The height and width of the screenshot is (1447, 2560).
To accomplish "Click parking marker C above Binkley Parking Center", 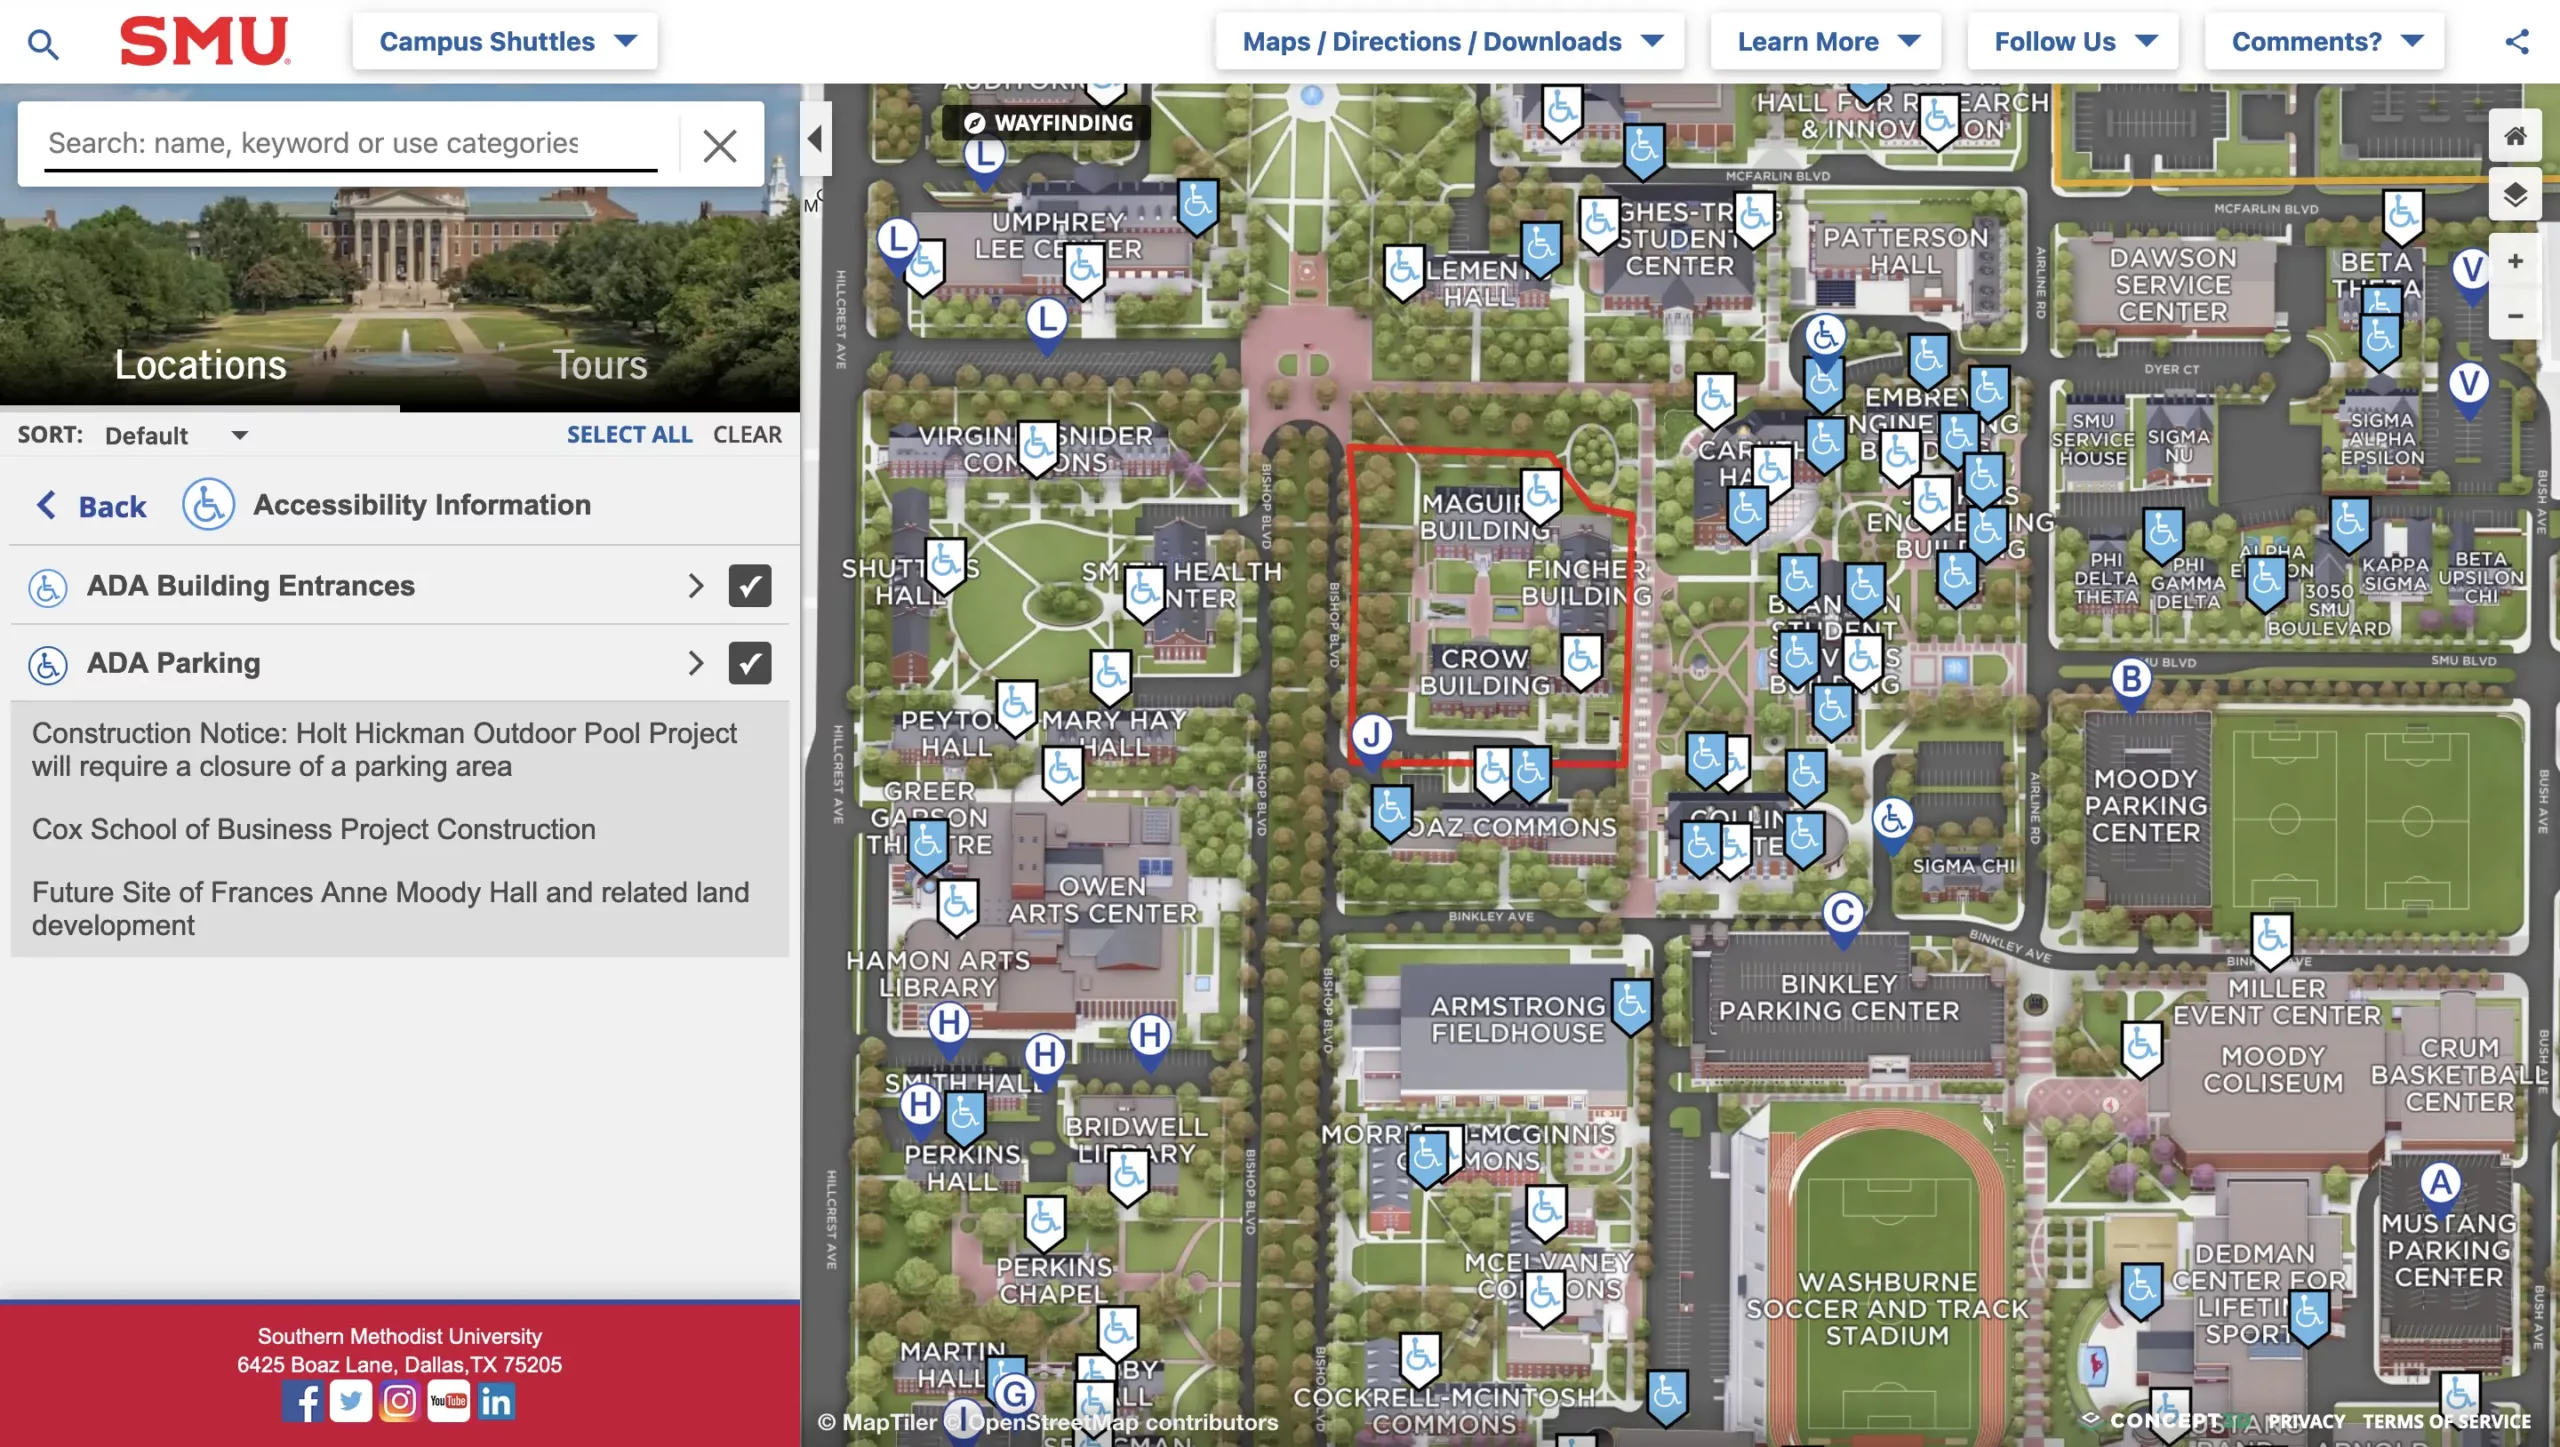I will point(1843,918).
